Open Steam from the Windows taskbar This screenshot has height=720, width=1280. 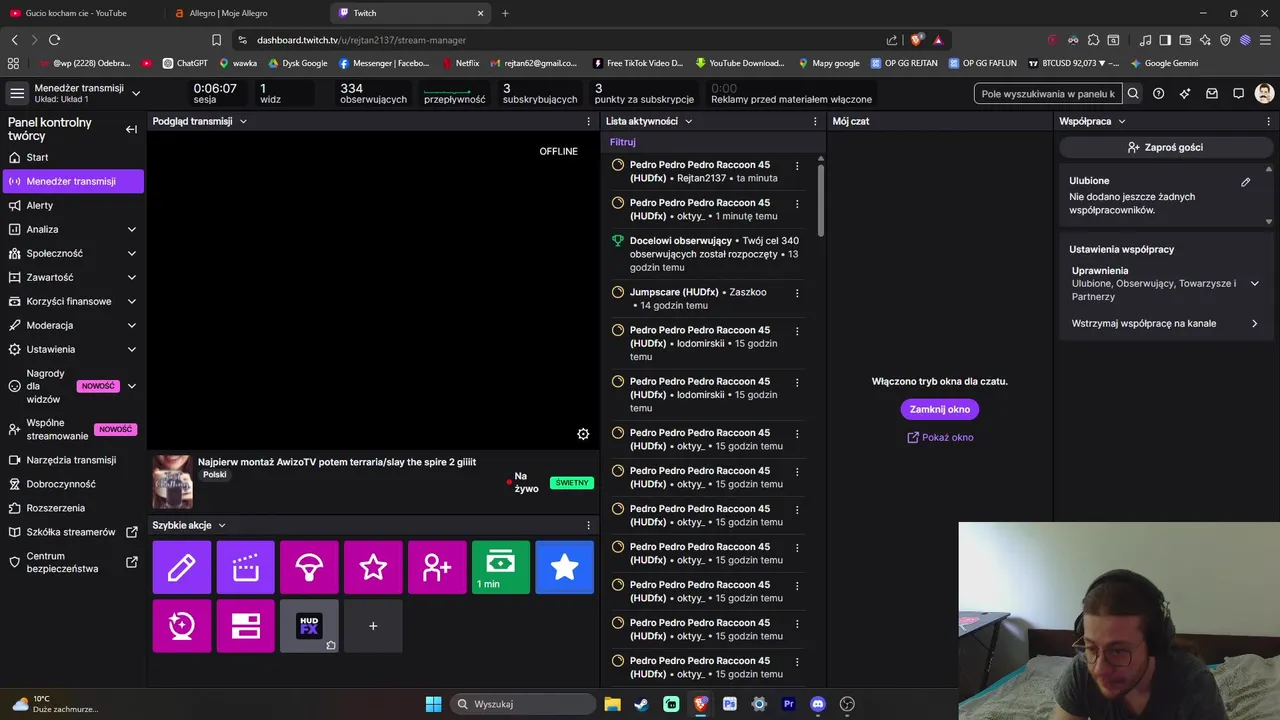tap(642, 704)
